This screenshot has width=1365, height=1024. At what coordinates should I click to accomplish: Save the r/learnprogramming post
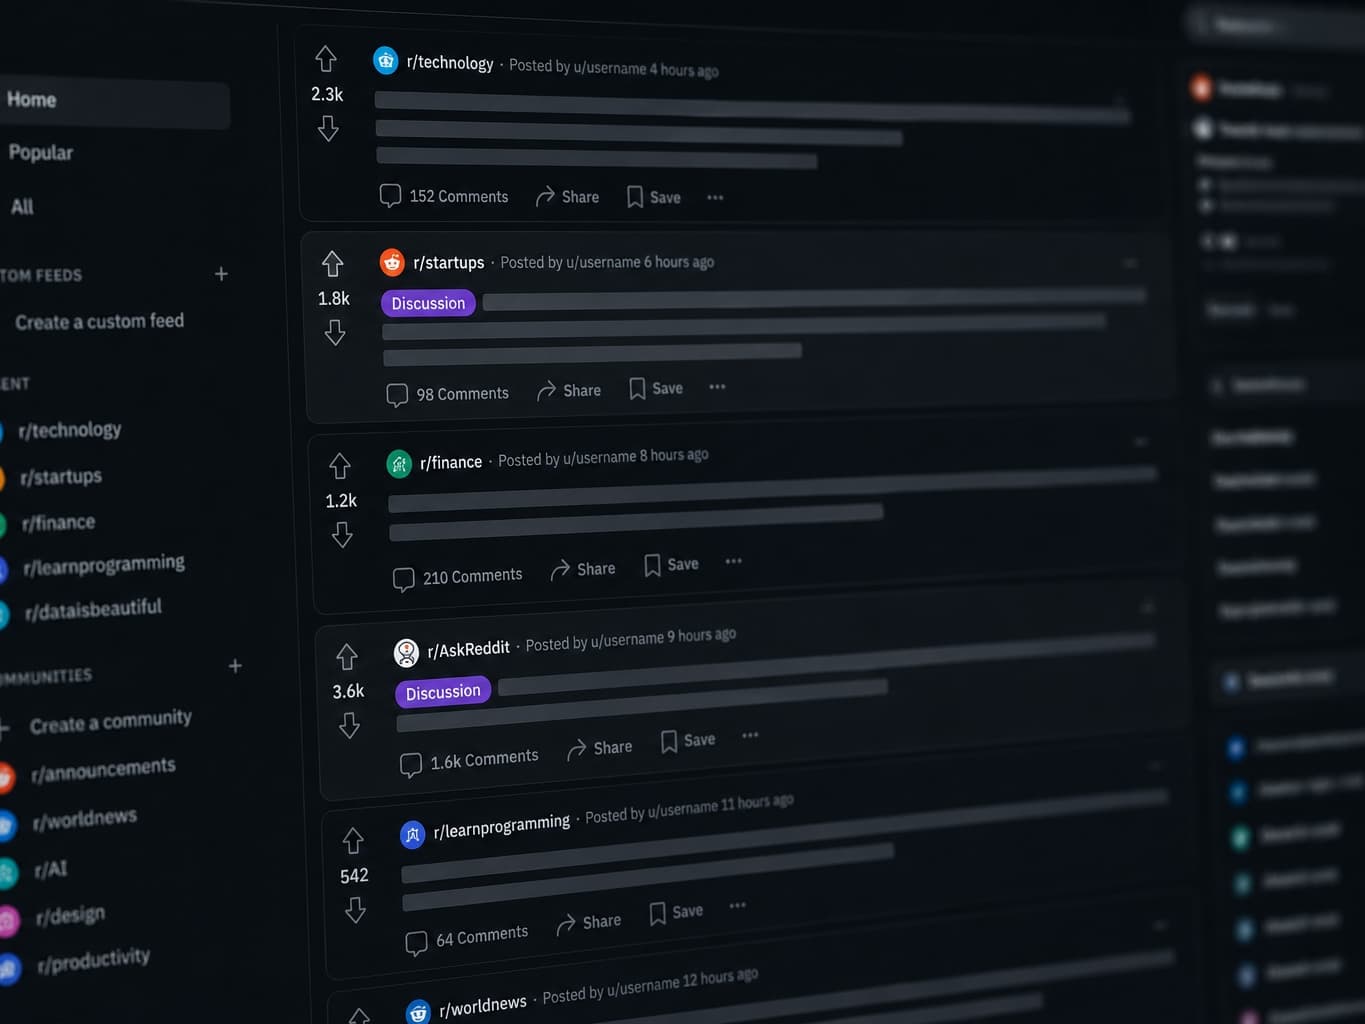[676, 913]
